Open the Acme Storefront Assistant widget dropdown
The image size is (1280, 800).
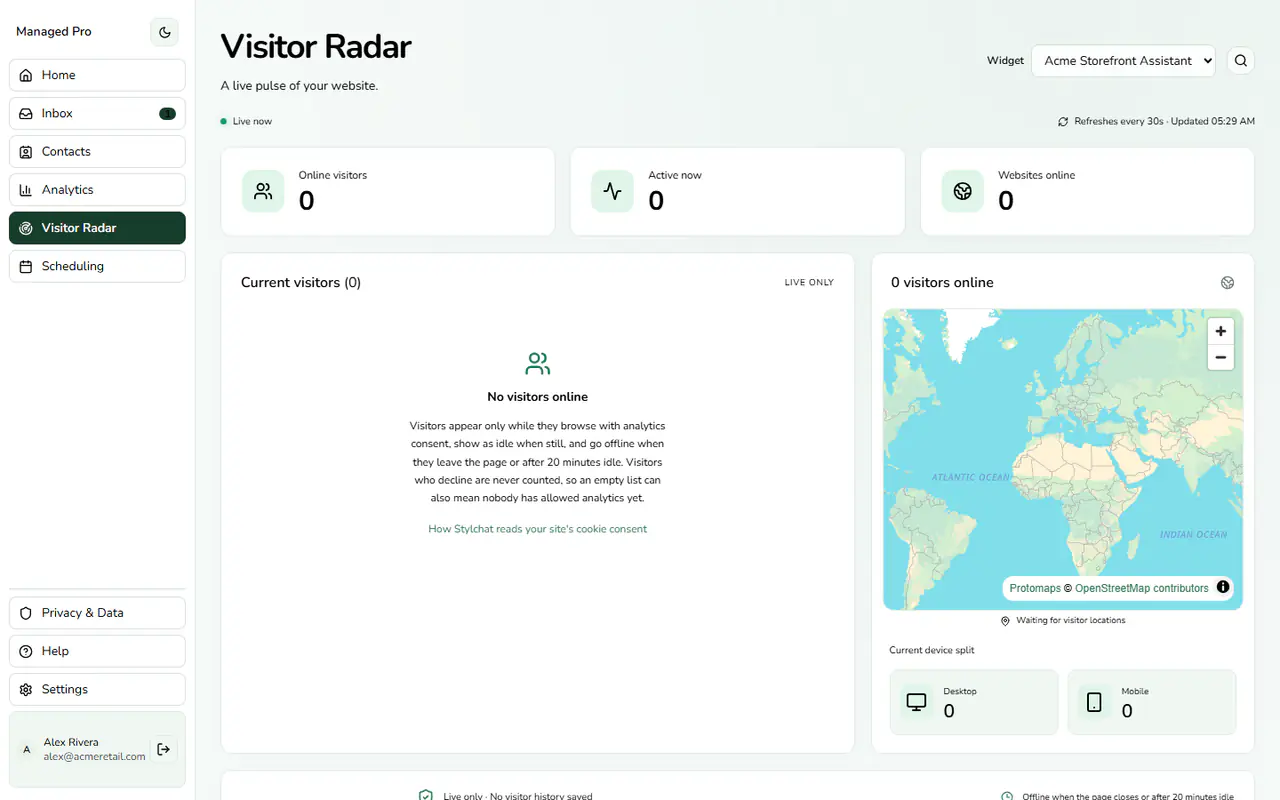(1123, 61)
